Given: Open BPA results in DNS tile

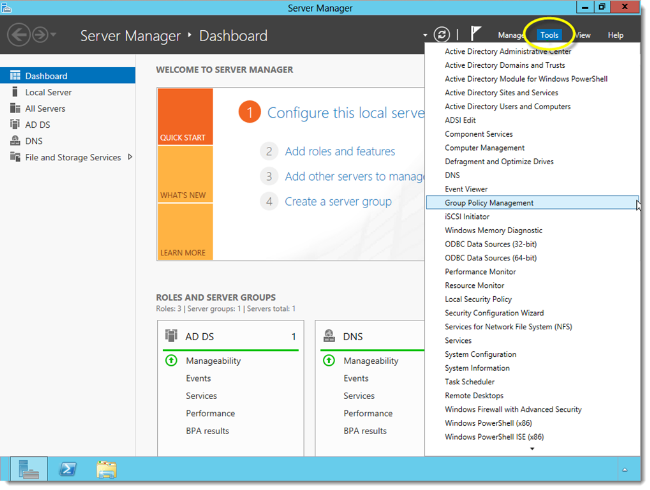Looking at the screenshot, I should pyautogui.click(x=365, y=431).
